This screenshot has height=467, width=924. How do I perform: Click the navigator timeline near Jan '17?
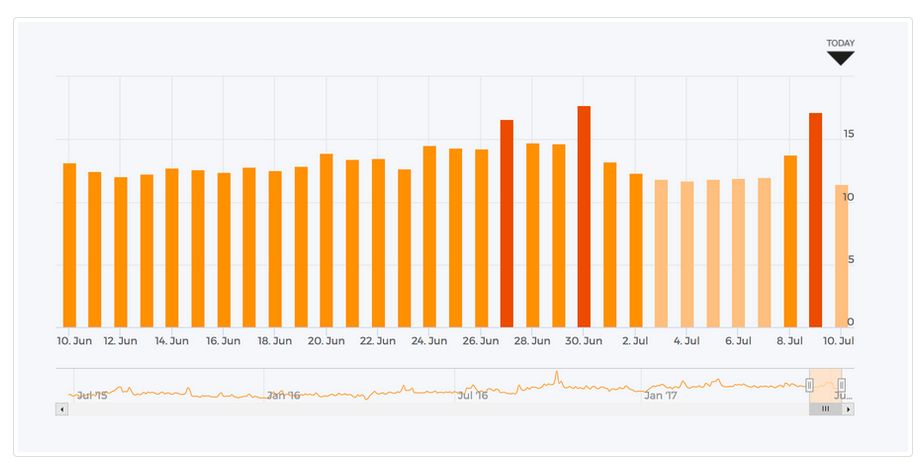pyautogui.click(x=660, y=387)
